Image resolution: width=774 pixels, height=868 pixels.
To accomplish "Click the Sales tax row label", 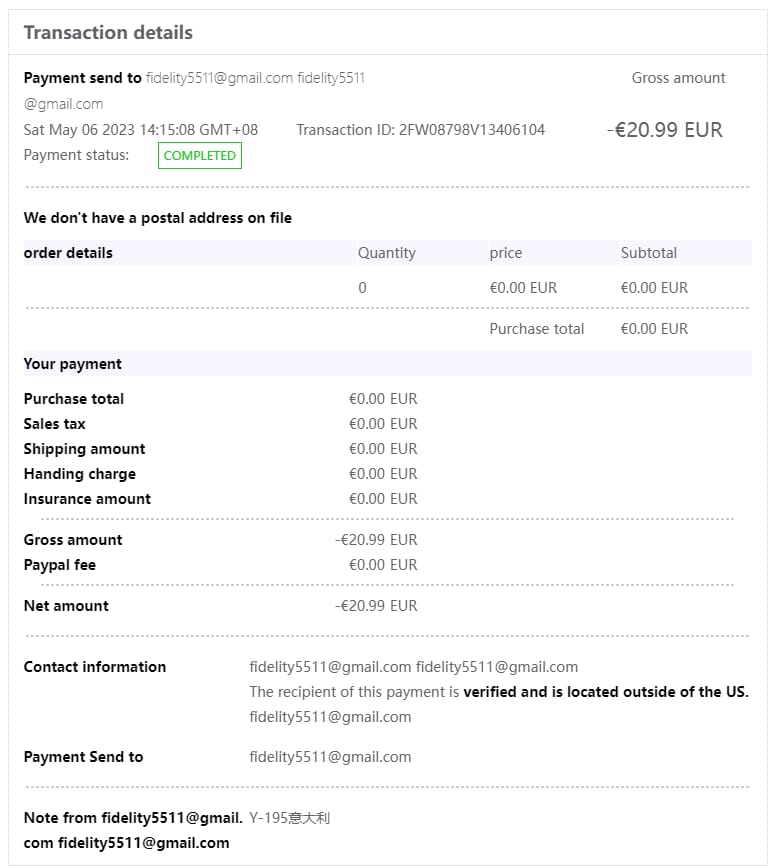I will tap(55, 424).
